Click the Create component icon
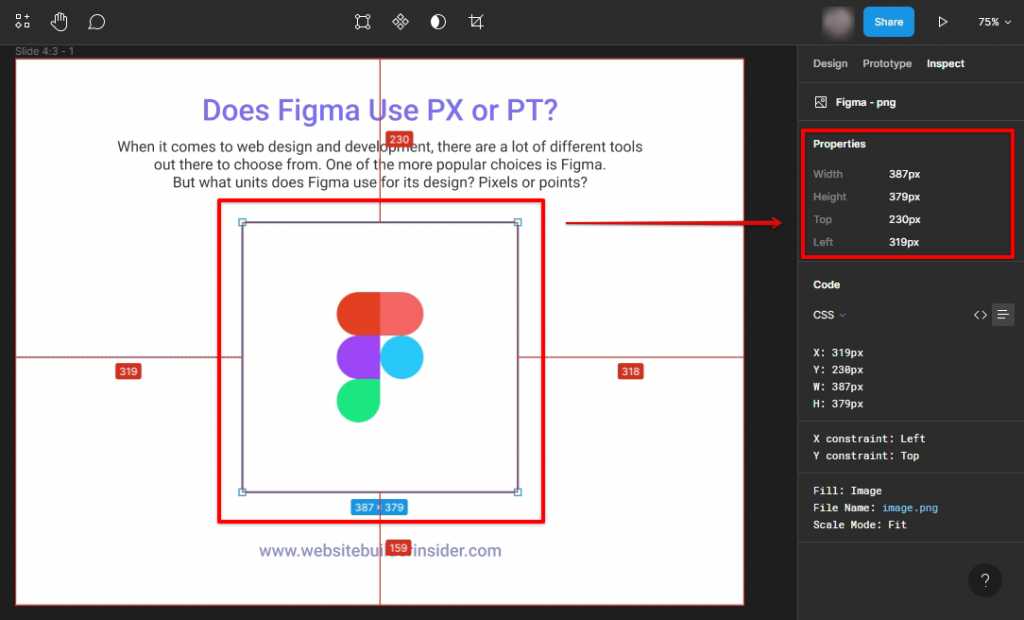Screen dimensions: 1024x620 click(400, 21)
